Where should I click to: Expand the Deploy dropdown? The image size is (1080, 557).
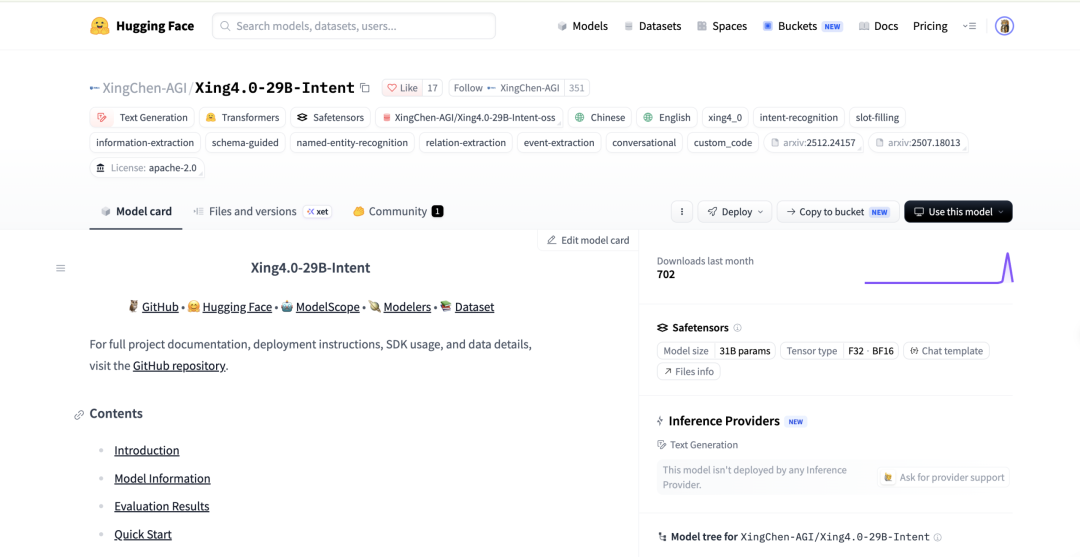735,211
